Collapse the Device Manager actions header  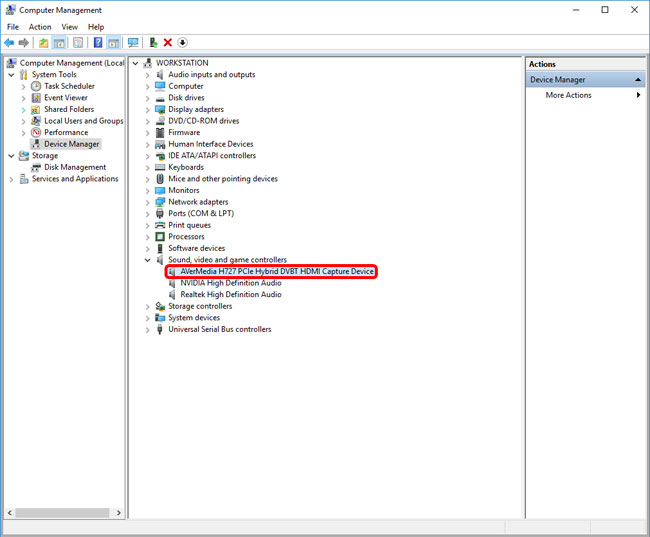638,80
